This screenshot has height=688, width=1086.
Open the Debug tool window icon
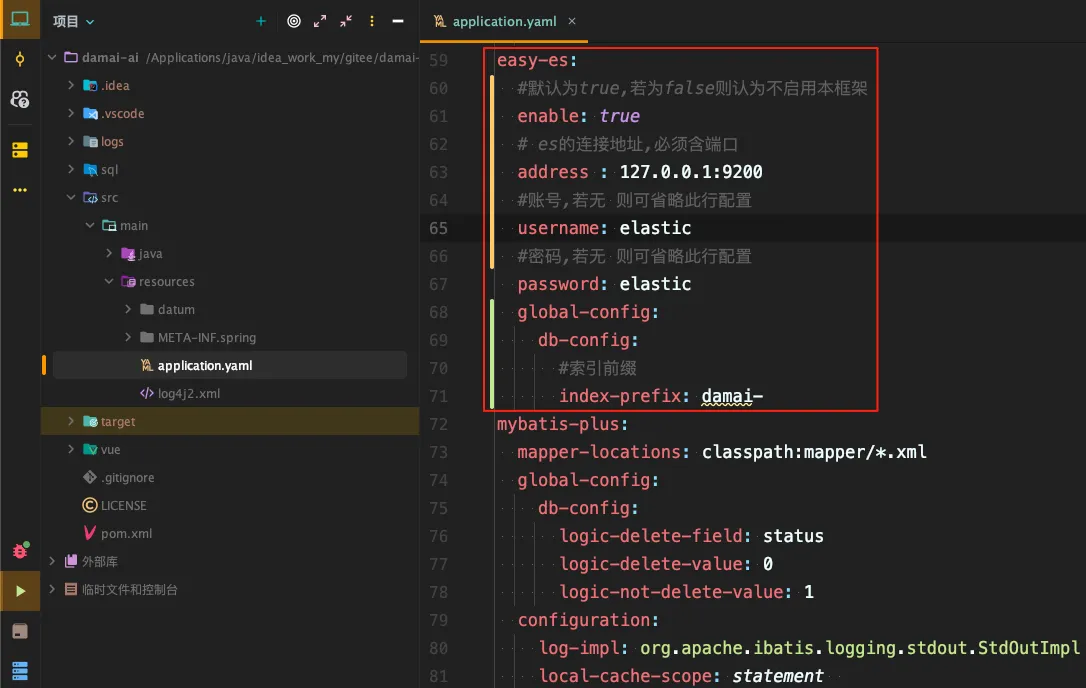click(20, 551)
